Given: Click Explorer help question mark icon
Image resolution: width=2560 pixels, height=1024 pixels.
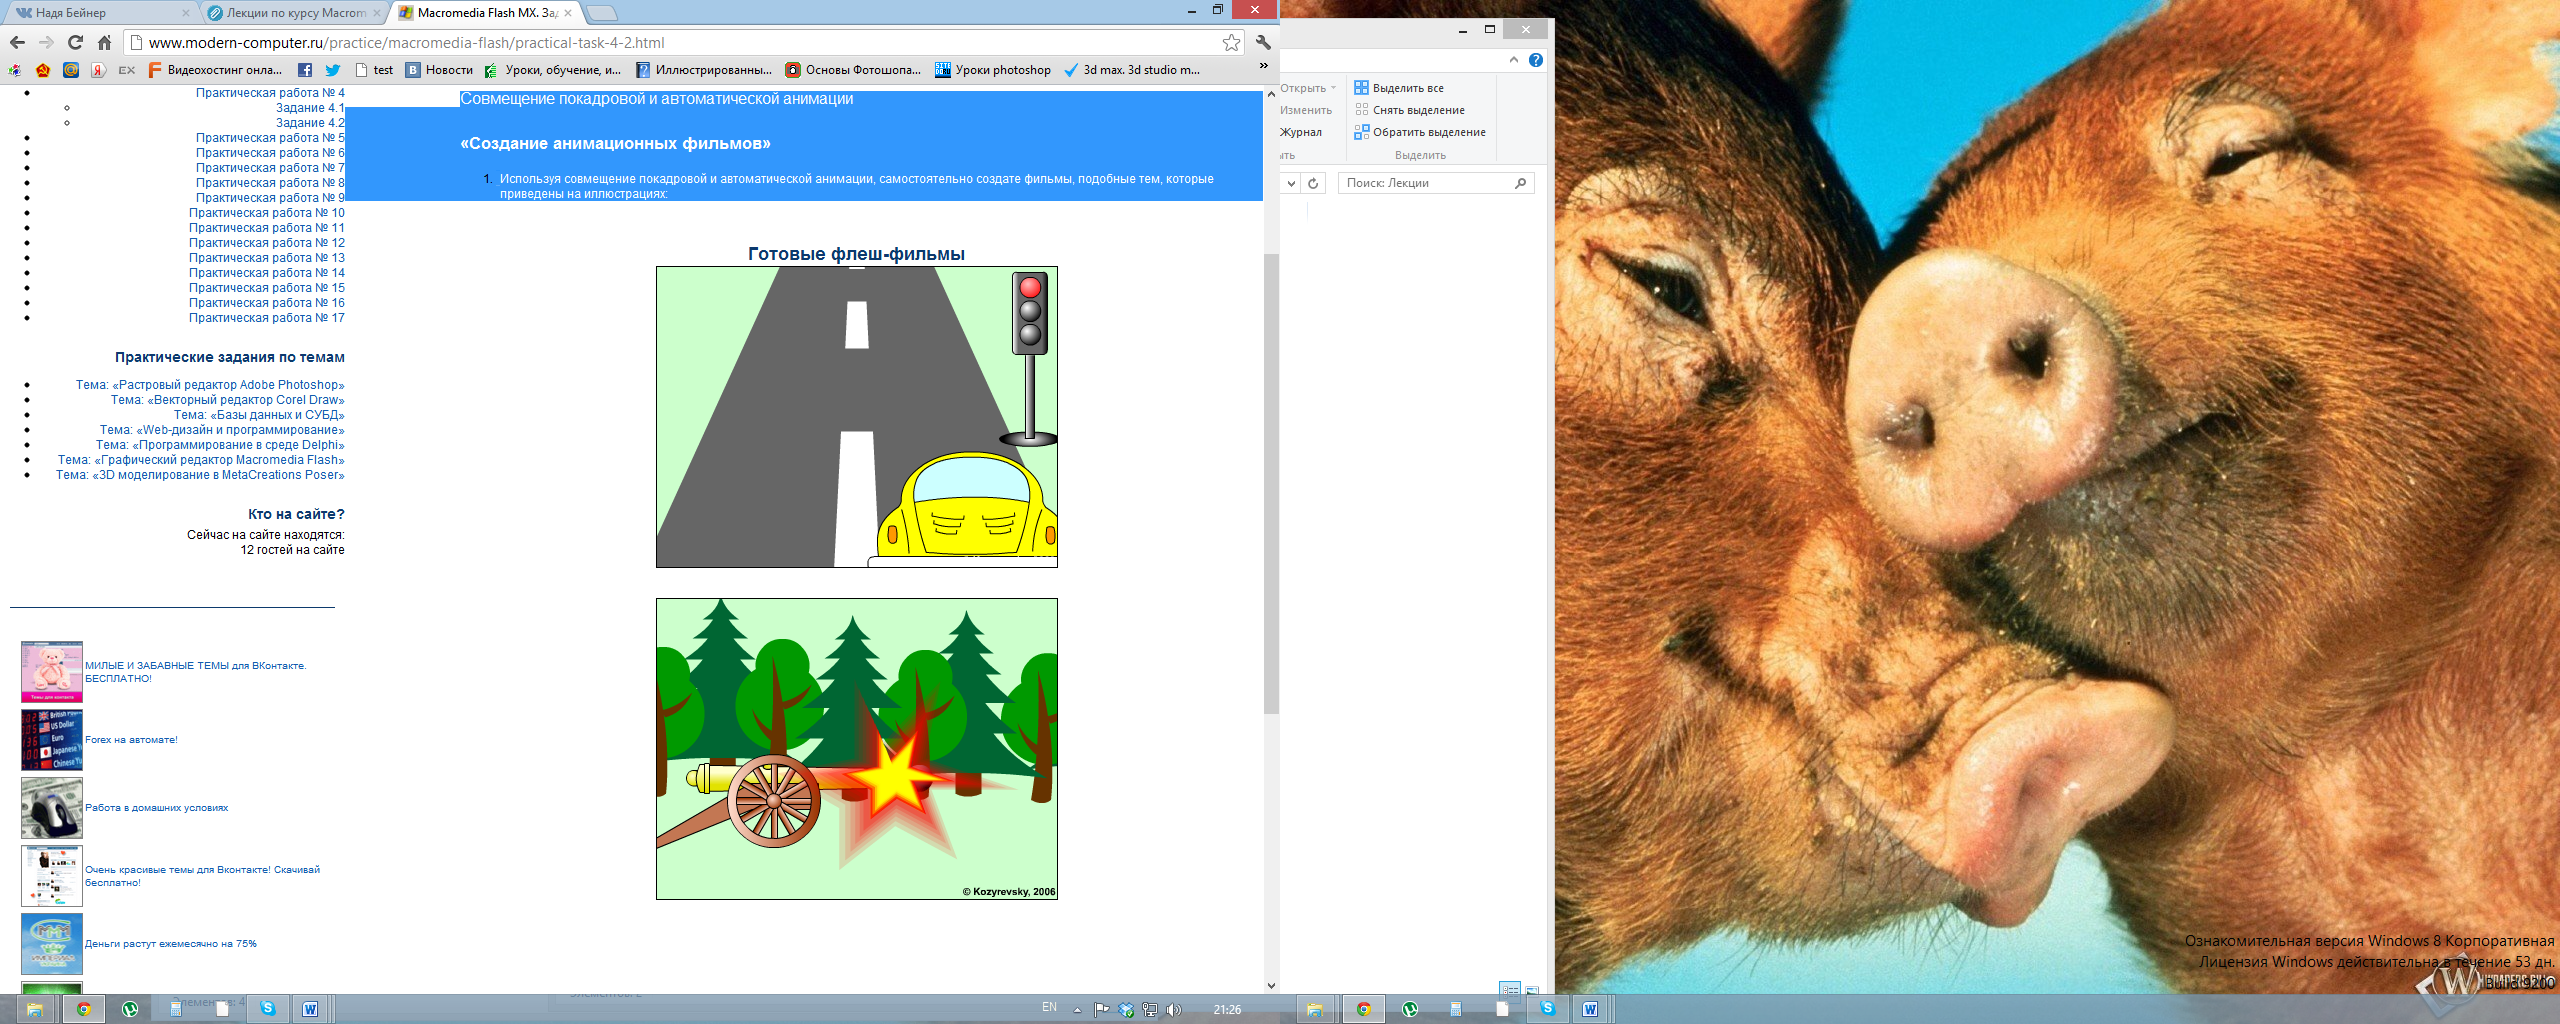Looking at the screenshot, I should tap(1536, 60).
